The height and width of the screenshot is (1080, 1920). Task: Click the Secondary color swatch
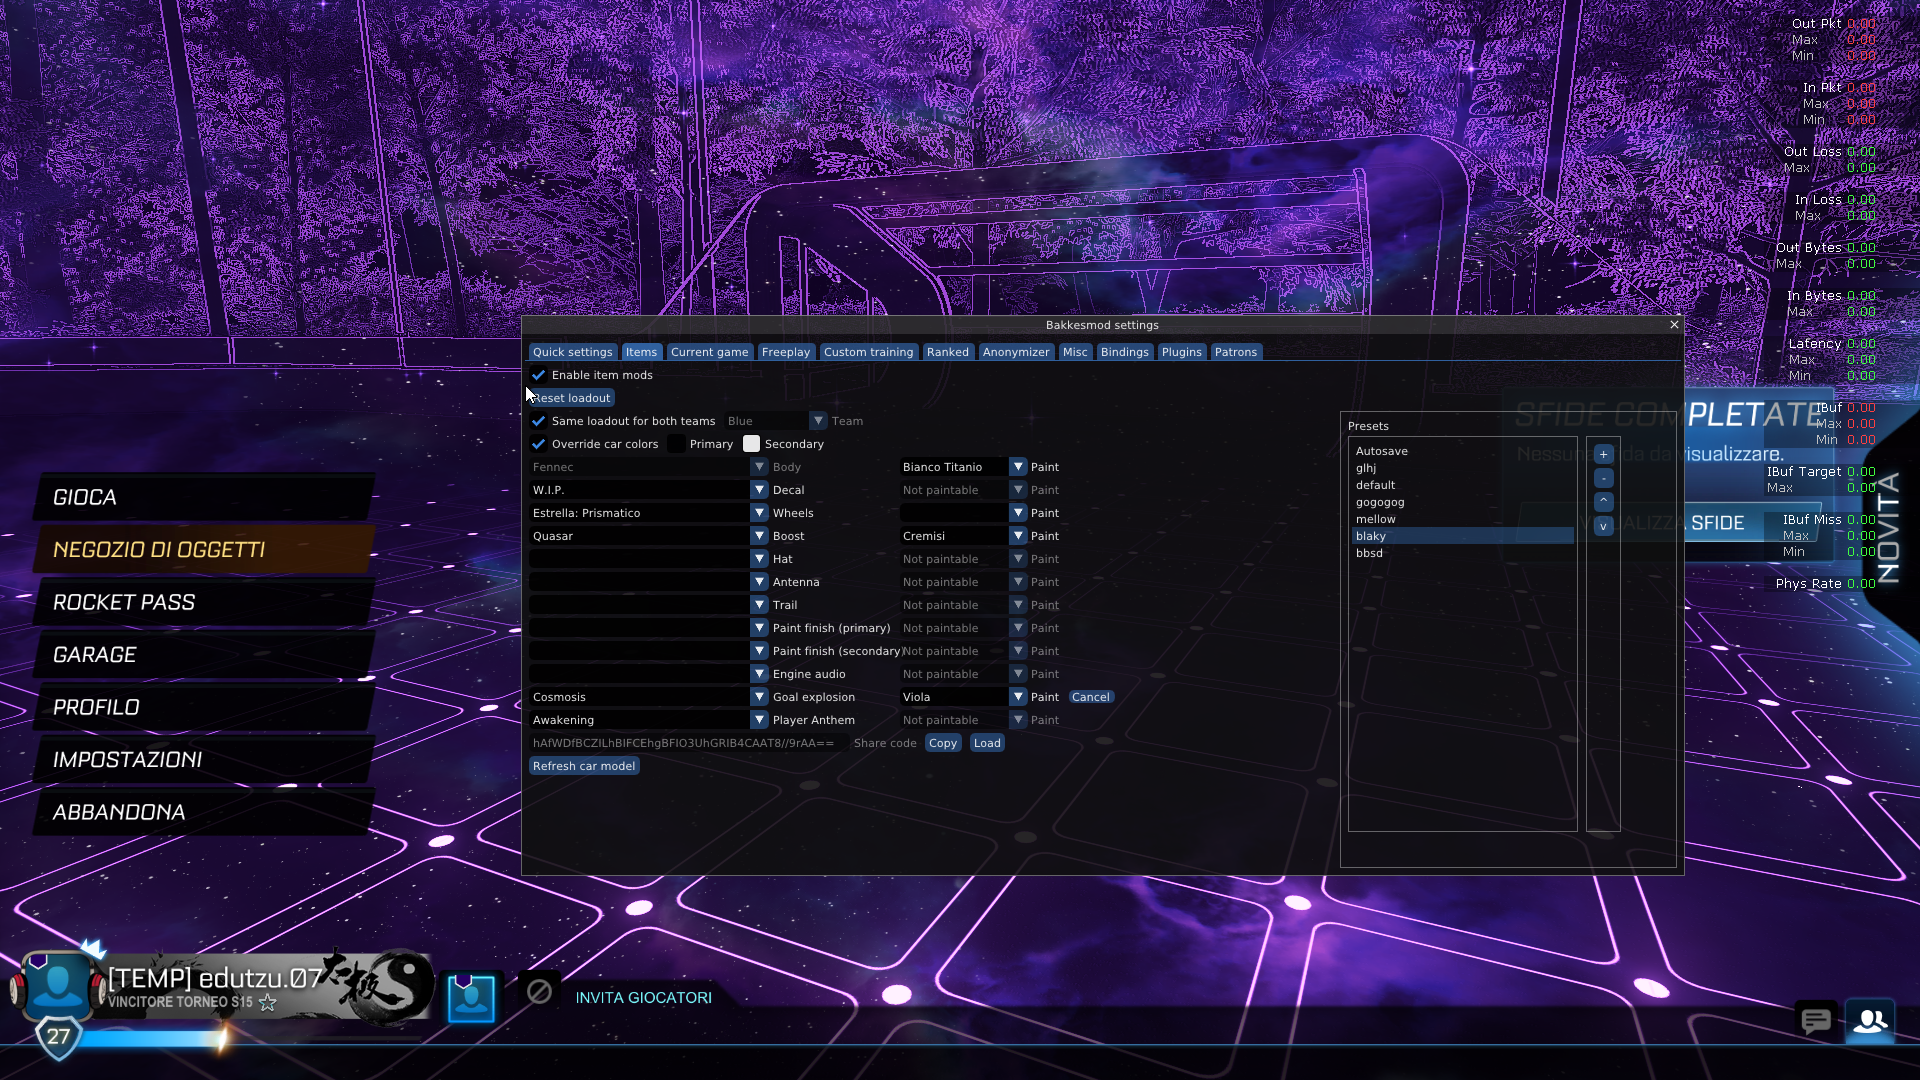click(x=751, y=444)
